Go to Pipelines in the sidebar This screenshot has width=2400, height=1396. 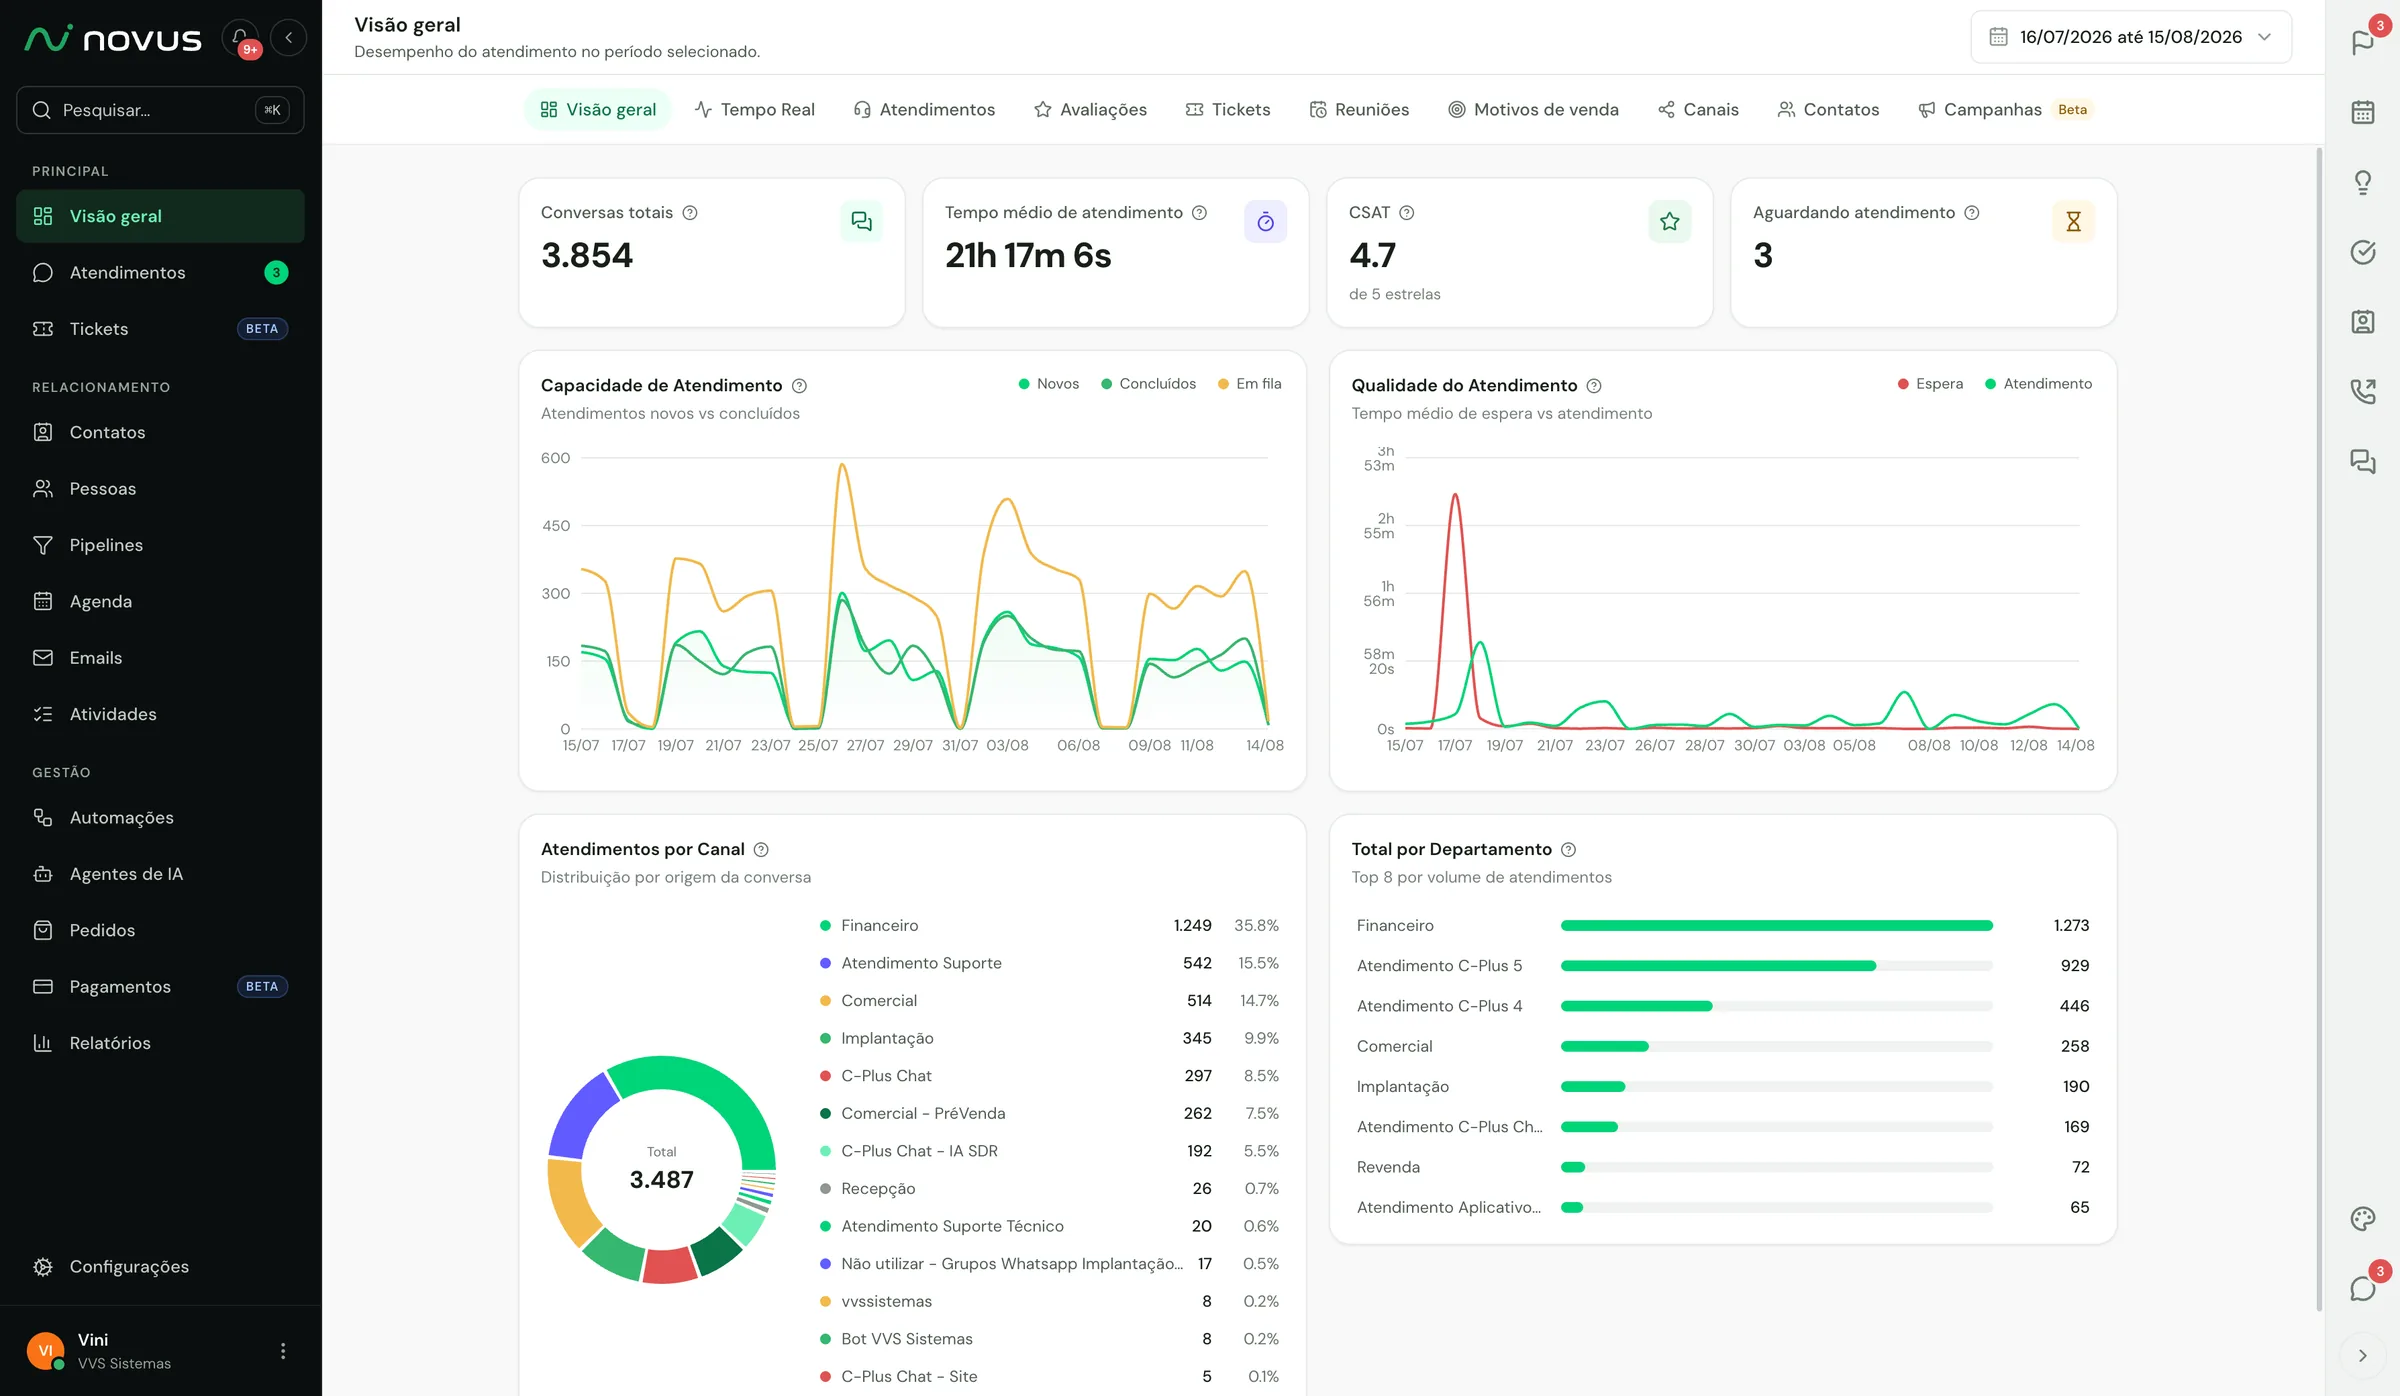click(x=160, y=545)
